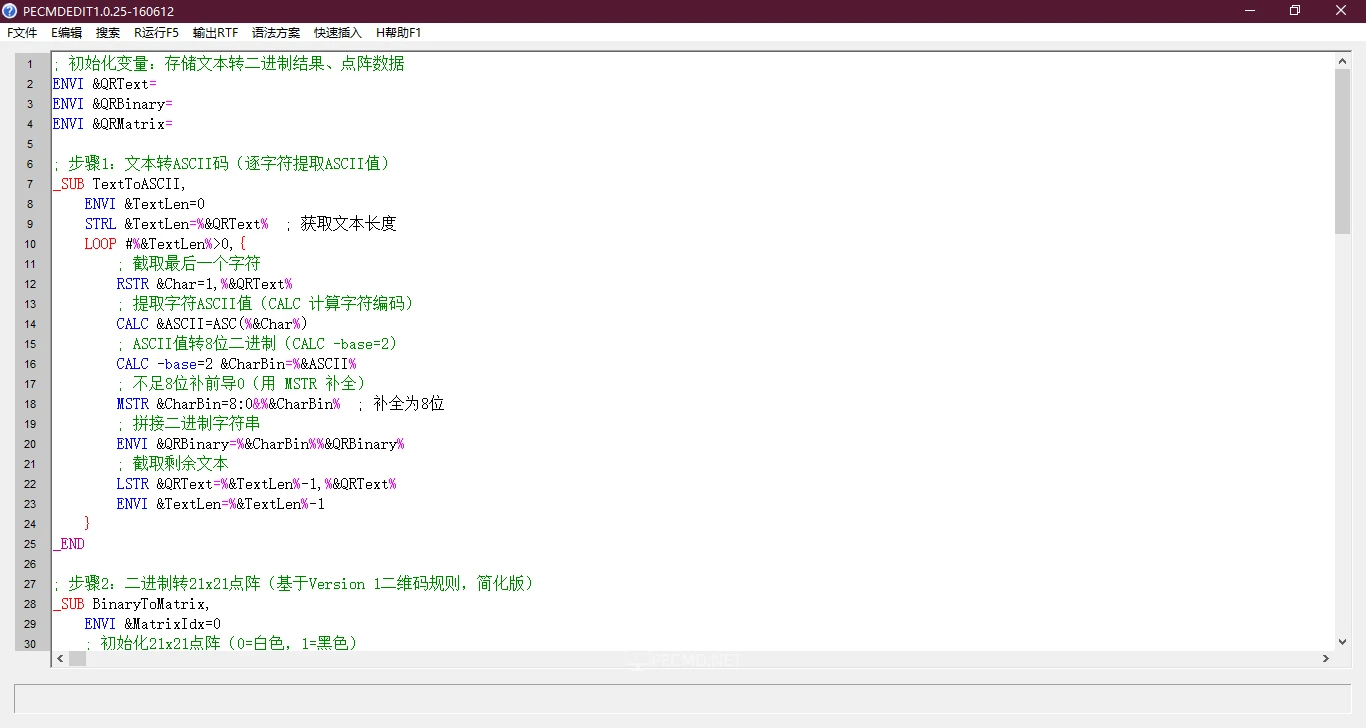Click the ENVI &QRText= line
The width and height of the screenshot is (1366, 728).
click(x=110, y=83)
